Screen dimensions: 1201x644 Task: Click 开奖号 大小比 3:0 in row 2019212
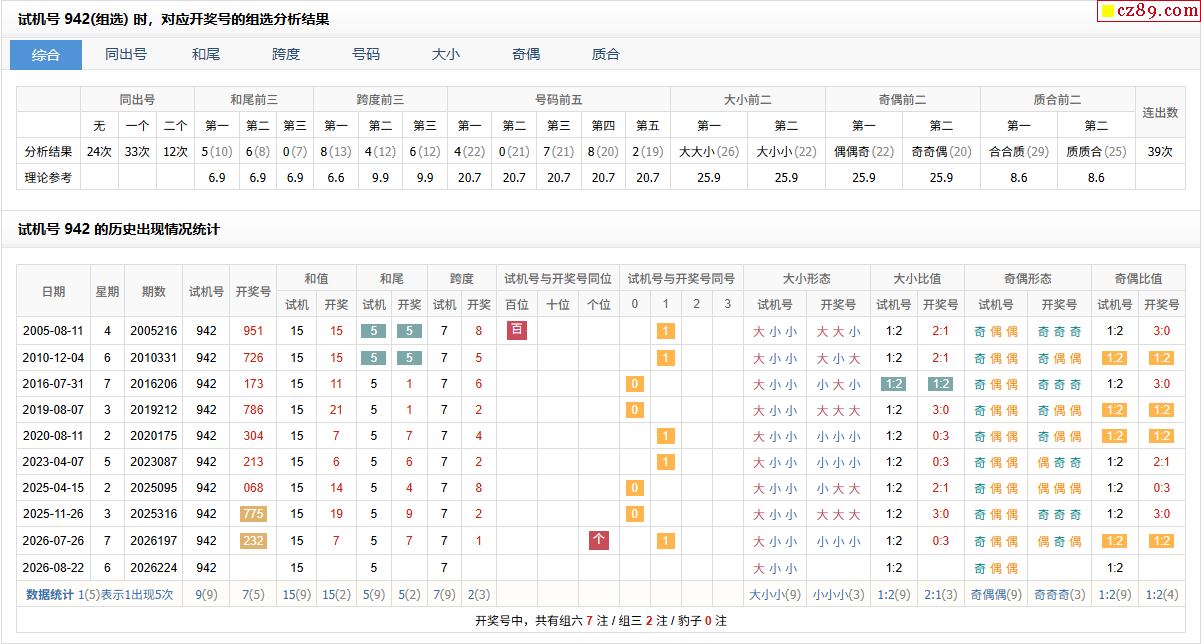(x=941, y=410)
